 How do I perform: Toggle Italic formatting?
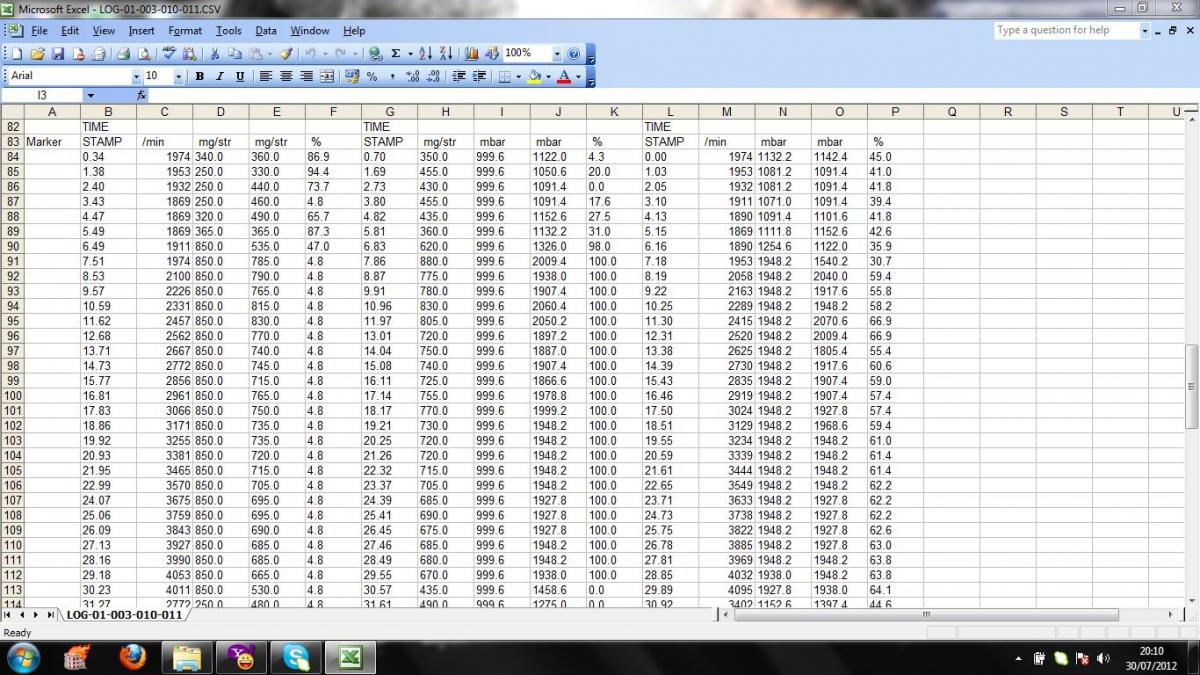click(219, 76)
